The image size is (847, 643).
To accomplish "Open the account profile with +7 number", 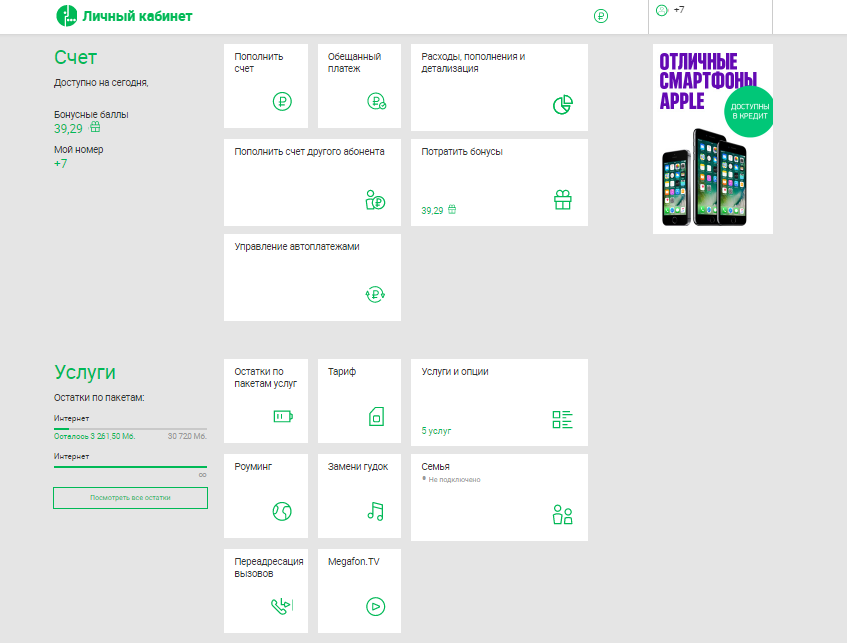I will point(708,11).
